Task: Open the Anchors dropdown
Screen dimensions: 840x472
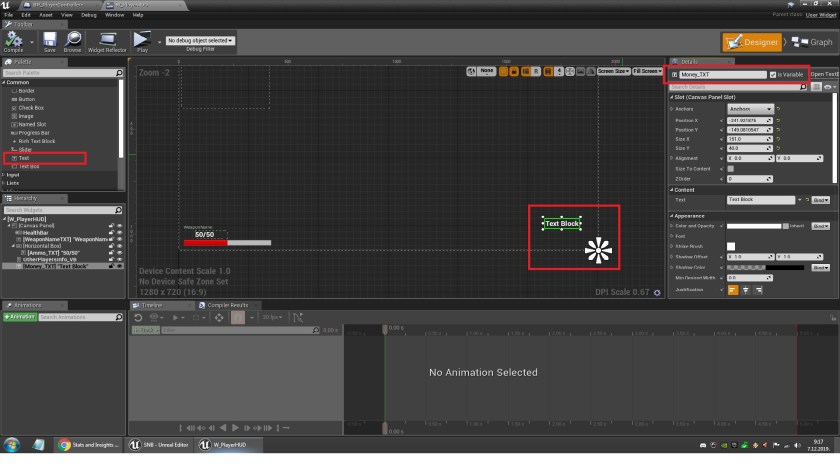Action: [x=750, y=109]
